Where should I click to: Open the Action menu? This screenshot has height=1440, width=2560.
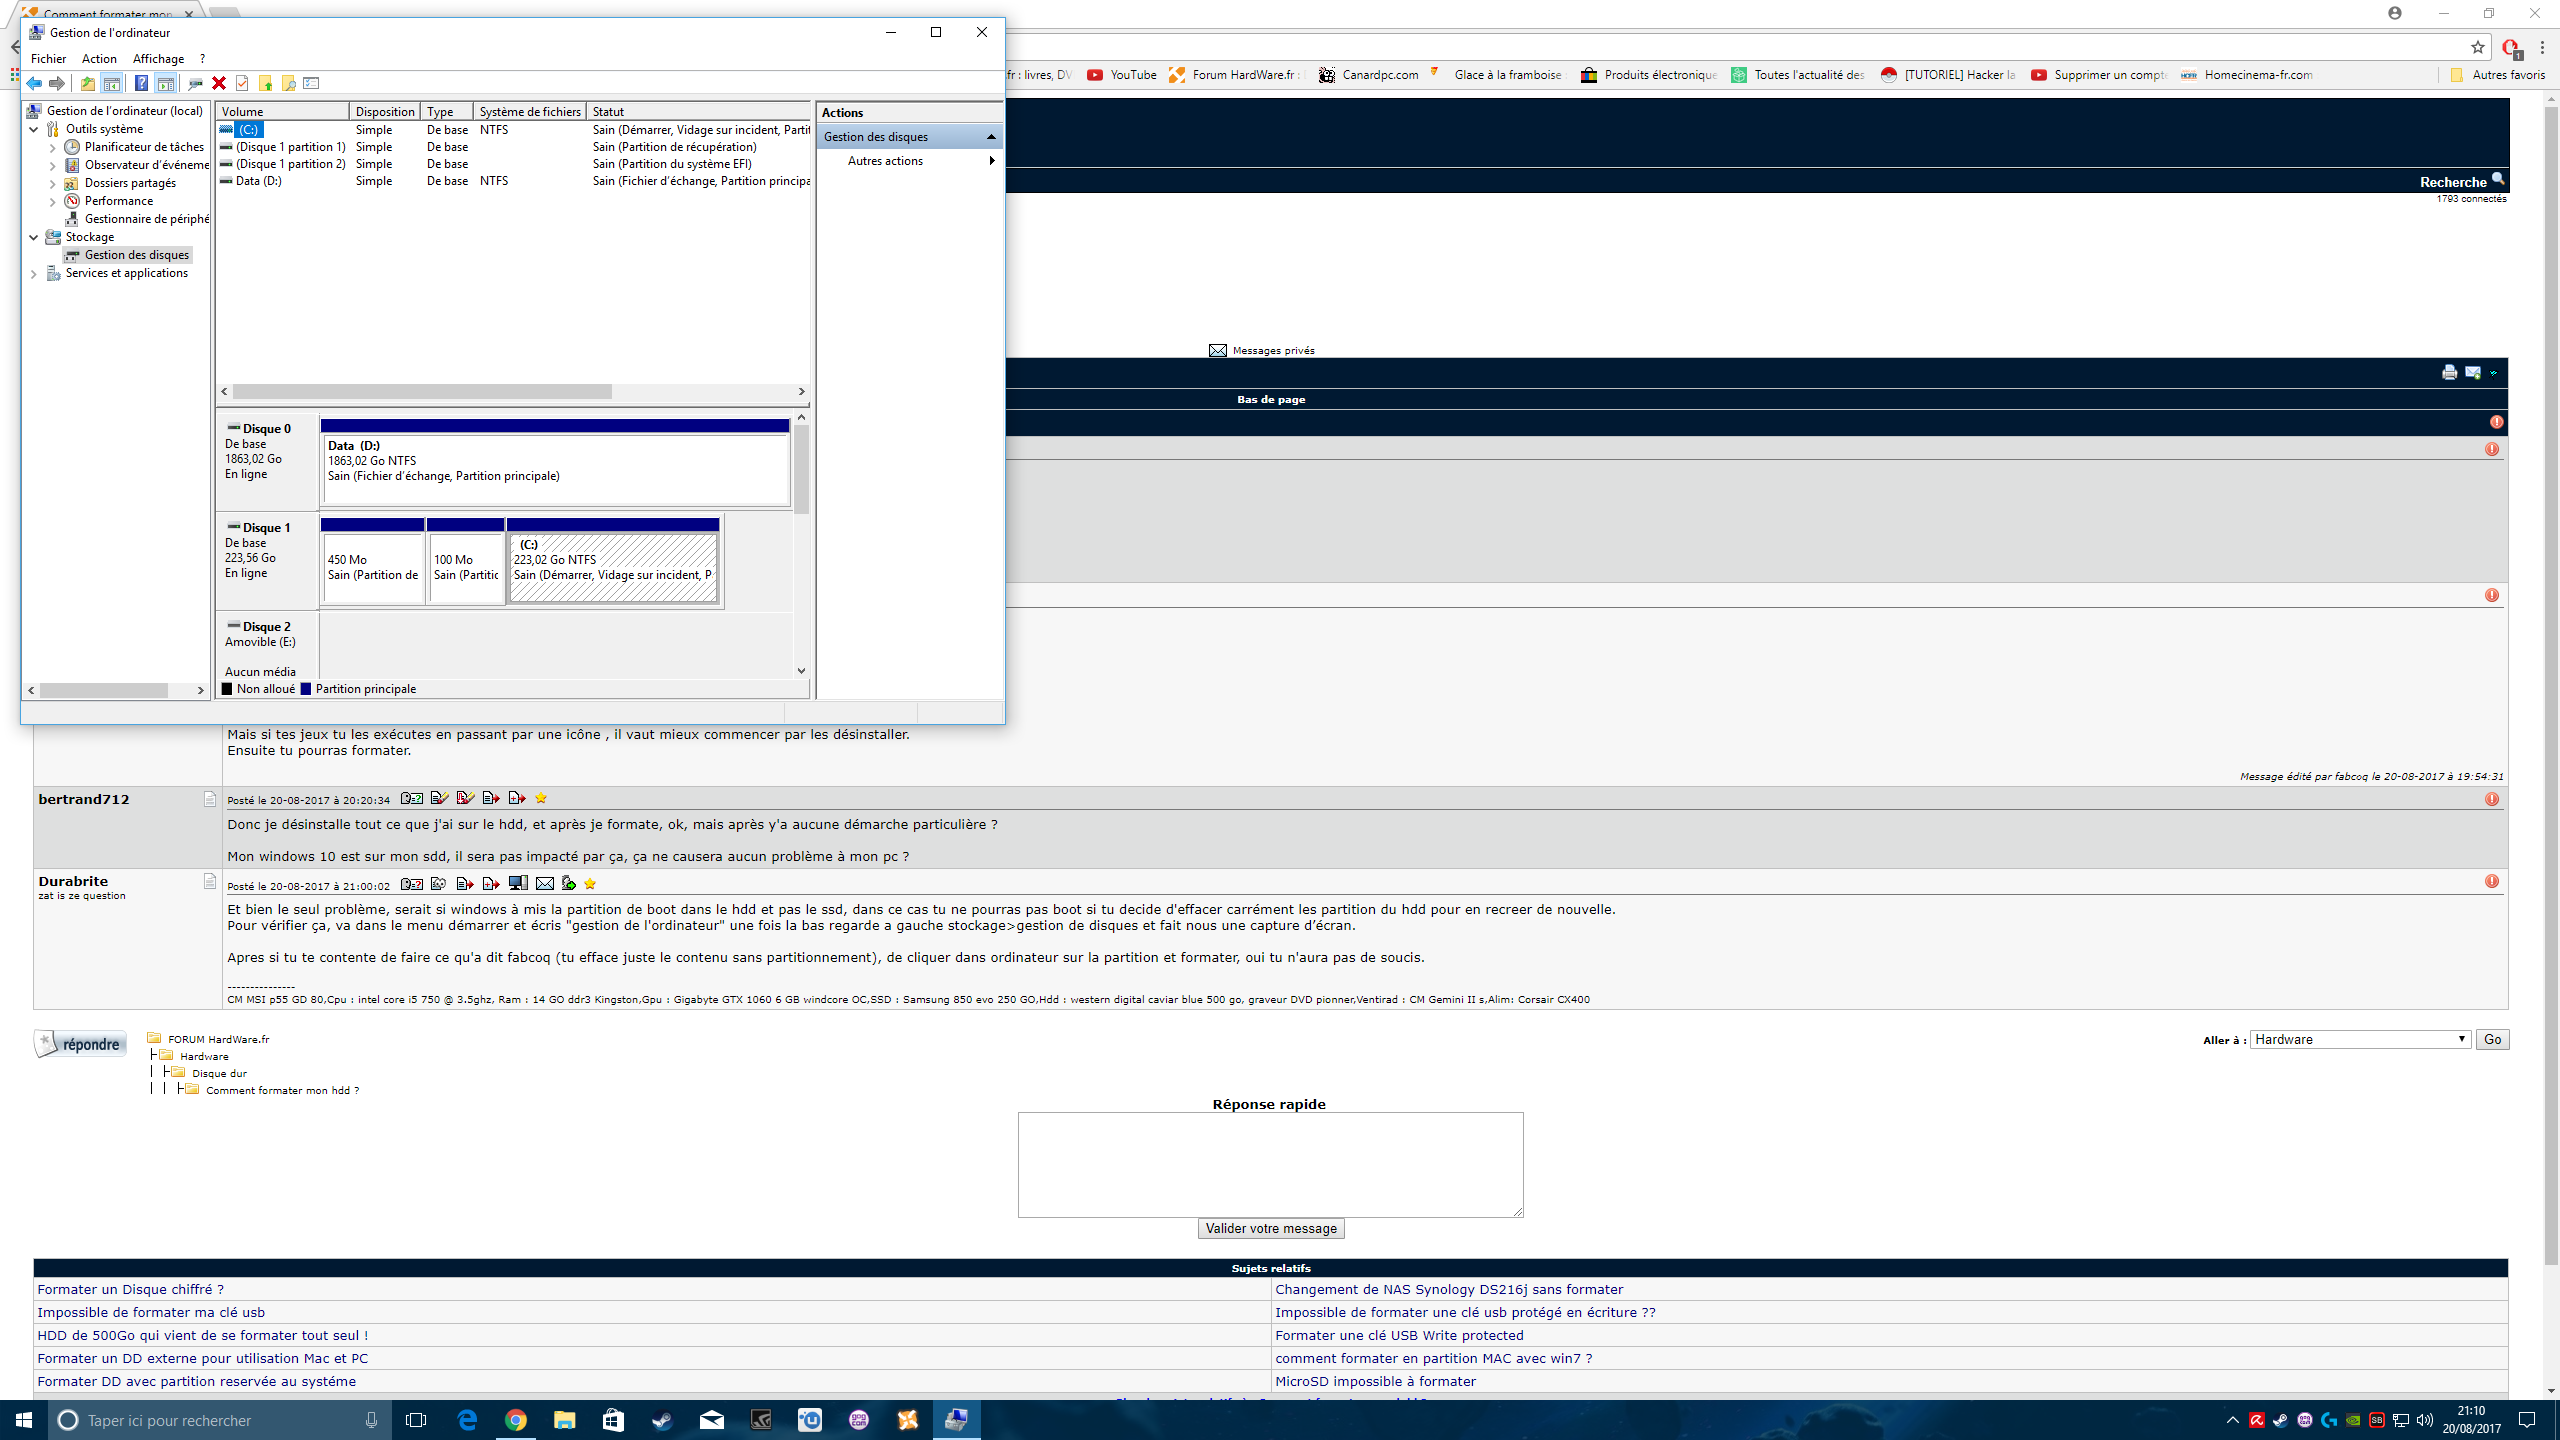coord(99,59)
